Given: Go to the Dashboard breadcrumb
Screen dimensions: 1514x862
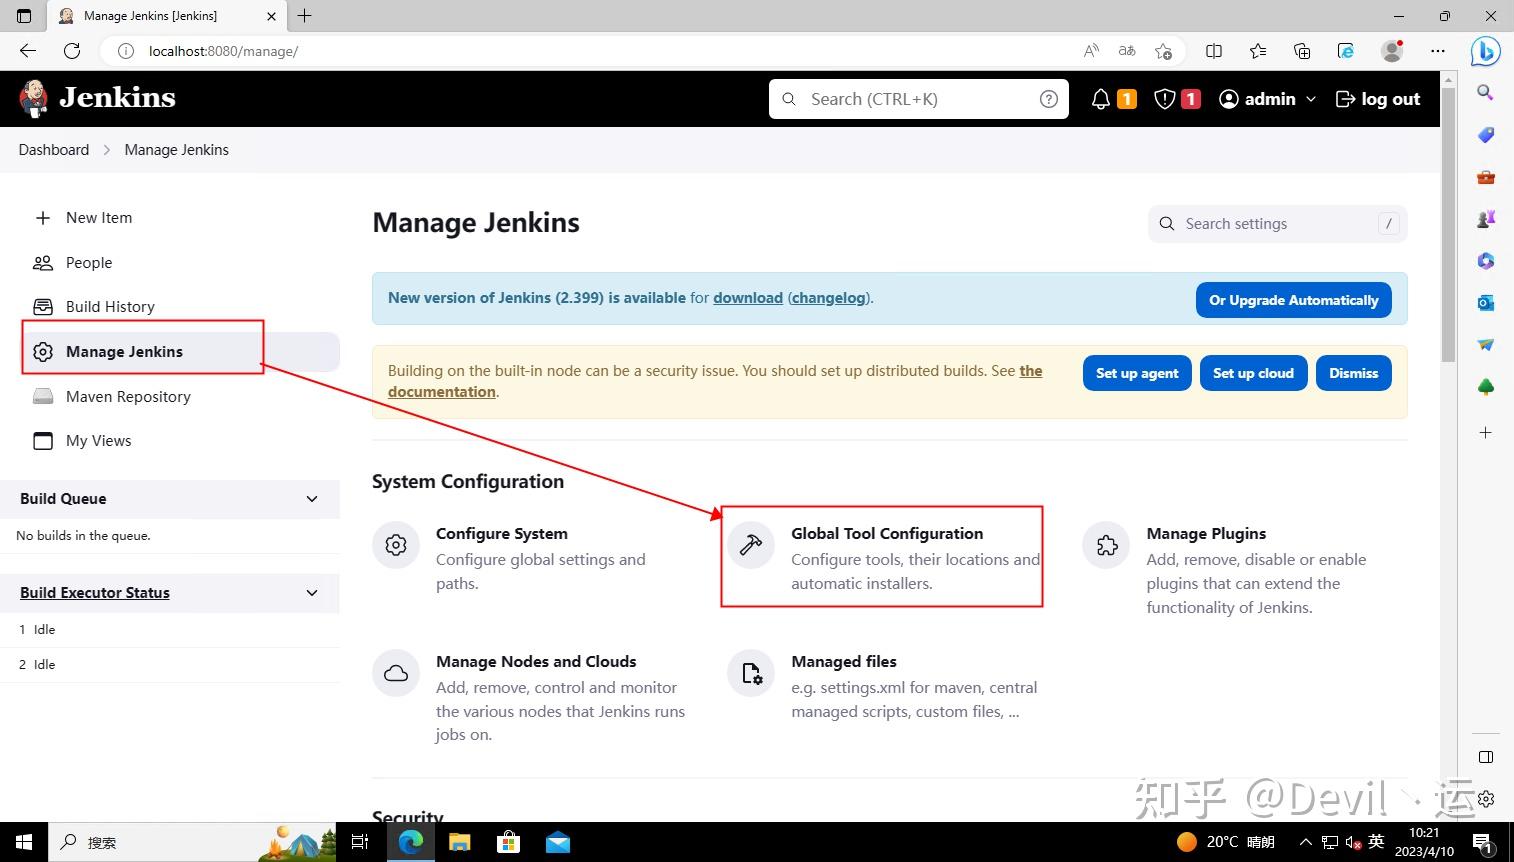Looking at the screenshot, I should [x=54, y=150].
